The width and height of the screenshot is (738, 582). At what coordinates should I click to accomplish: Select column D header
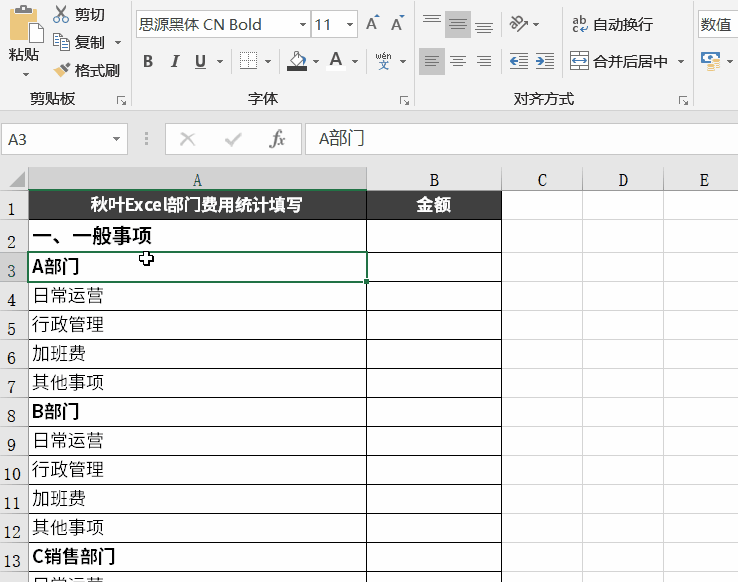pos(623,179)
